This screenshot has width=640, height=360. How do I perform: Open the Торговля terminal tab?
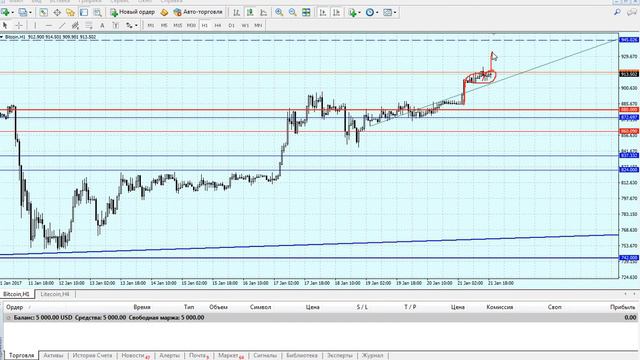(x=21, y=356)
